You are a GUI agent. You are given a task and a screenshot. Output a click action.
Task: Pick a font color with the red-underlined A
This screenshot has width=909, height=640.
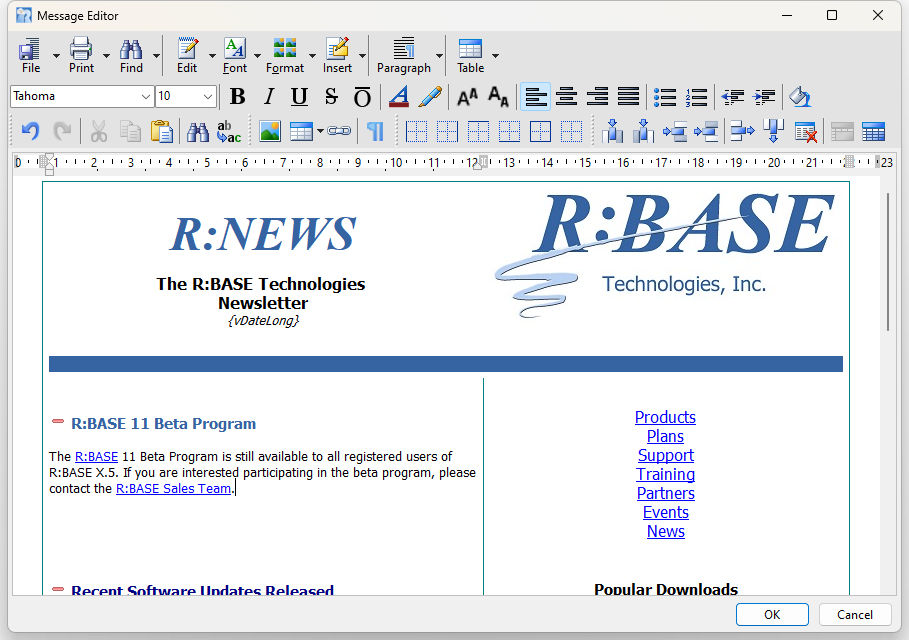(398, 97)
